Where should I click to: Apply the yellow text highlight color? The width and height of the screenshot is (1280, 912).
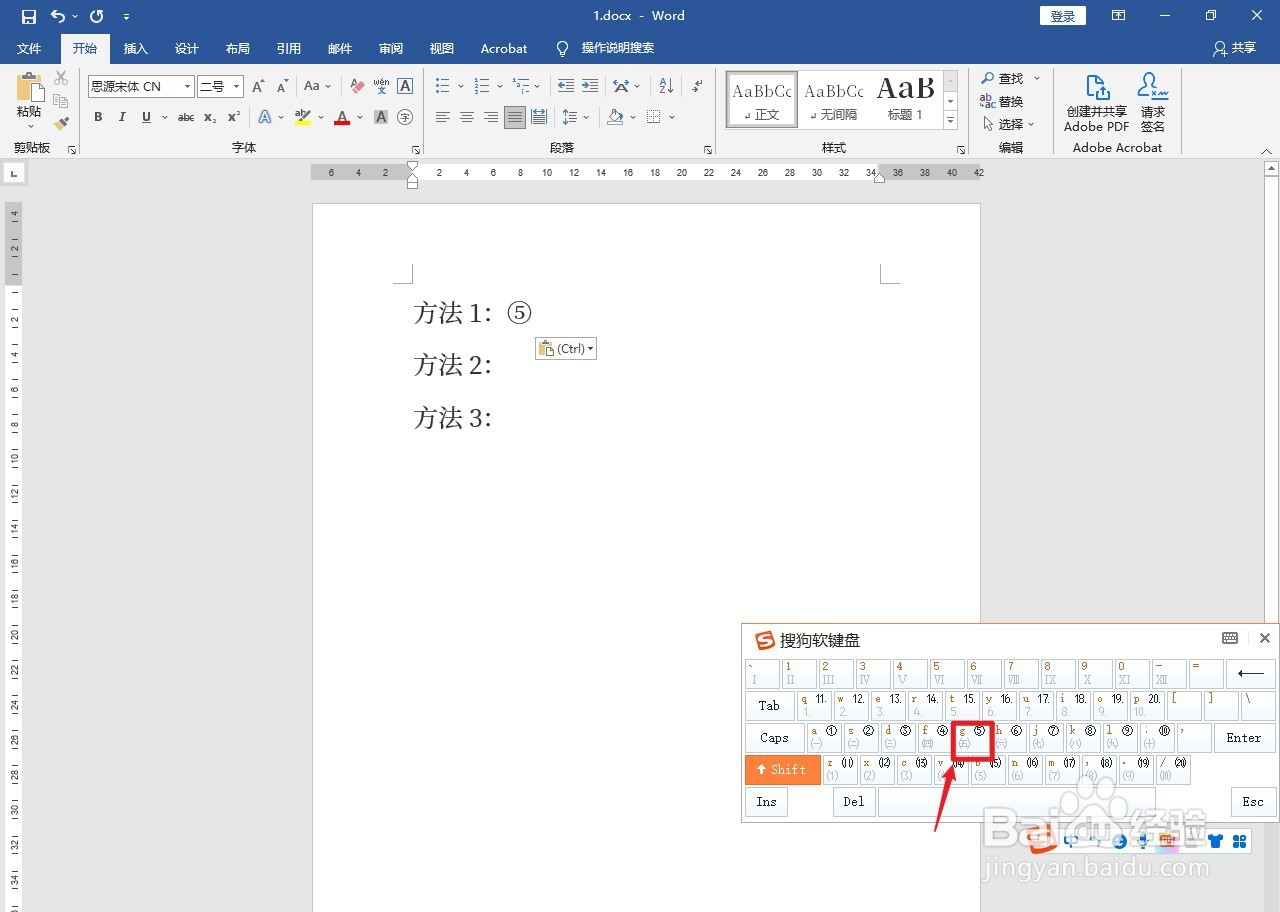(303, 117)
